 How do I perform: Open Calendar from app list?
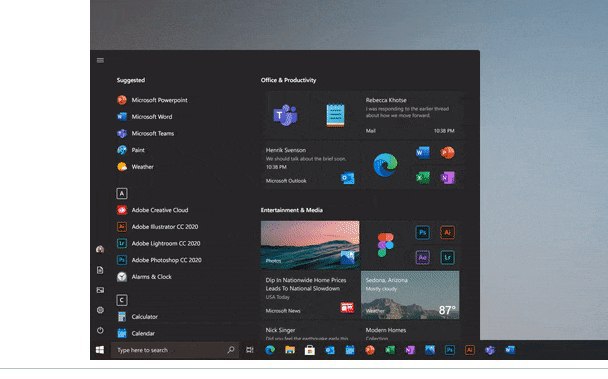click(136, 334)
